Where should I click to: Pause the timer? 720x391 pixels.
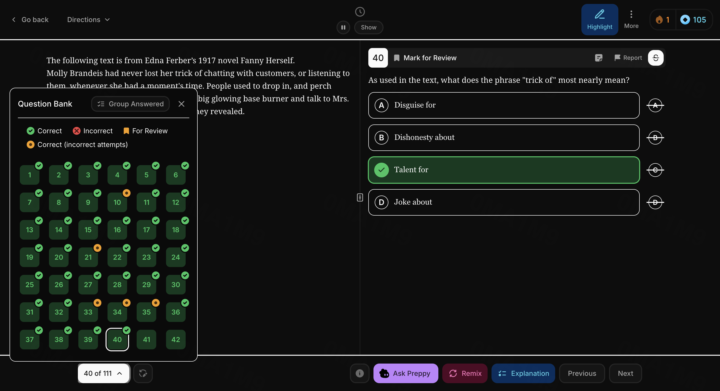tap(343, 28)
